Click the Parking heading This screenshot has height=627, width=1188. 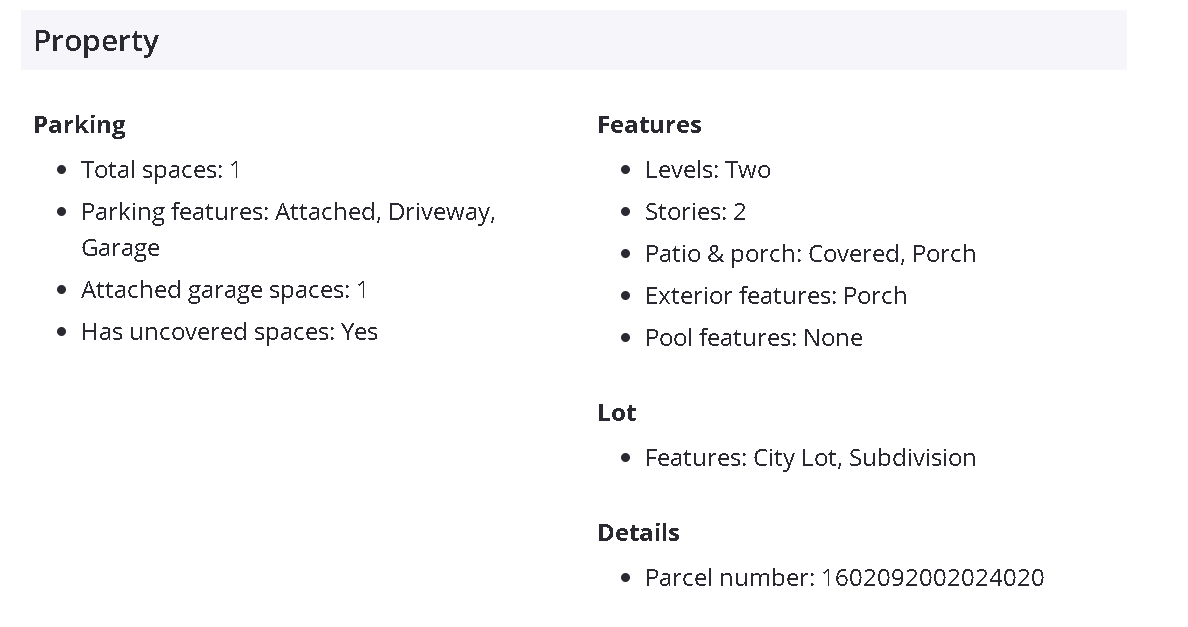click(80, 125)
